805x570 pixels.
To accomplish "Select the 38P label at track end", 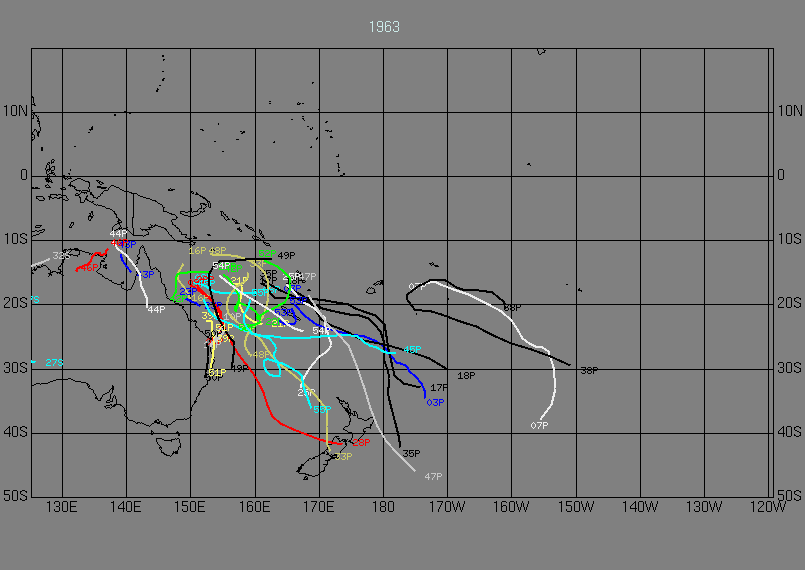I will [x=589, y=371].
